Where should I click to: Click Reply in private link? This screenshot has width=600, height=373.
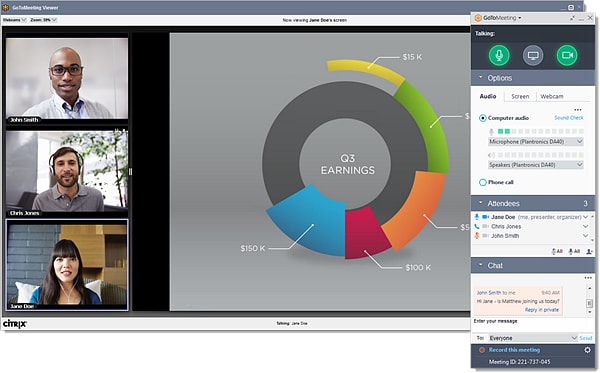pyautogui.click(x=541, y=309)
